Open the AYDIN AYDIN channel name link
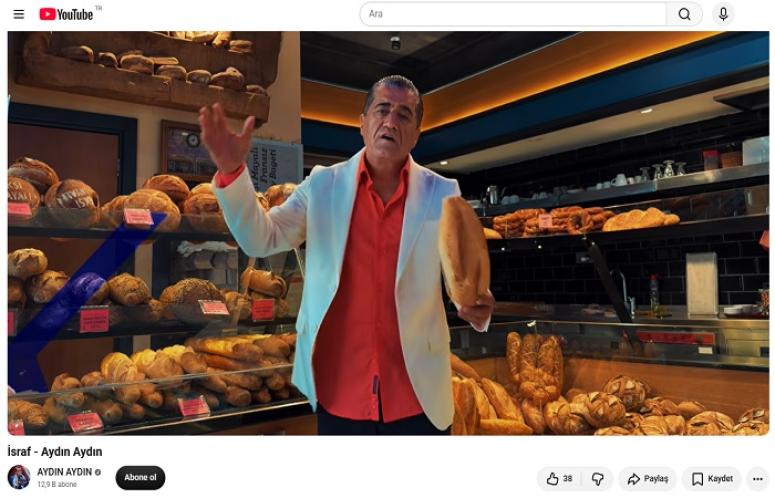This screenshot has width=775, height=498. click(x=64, y=472)
